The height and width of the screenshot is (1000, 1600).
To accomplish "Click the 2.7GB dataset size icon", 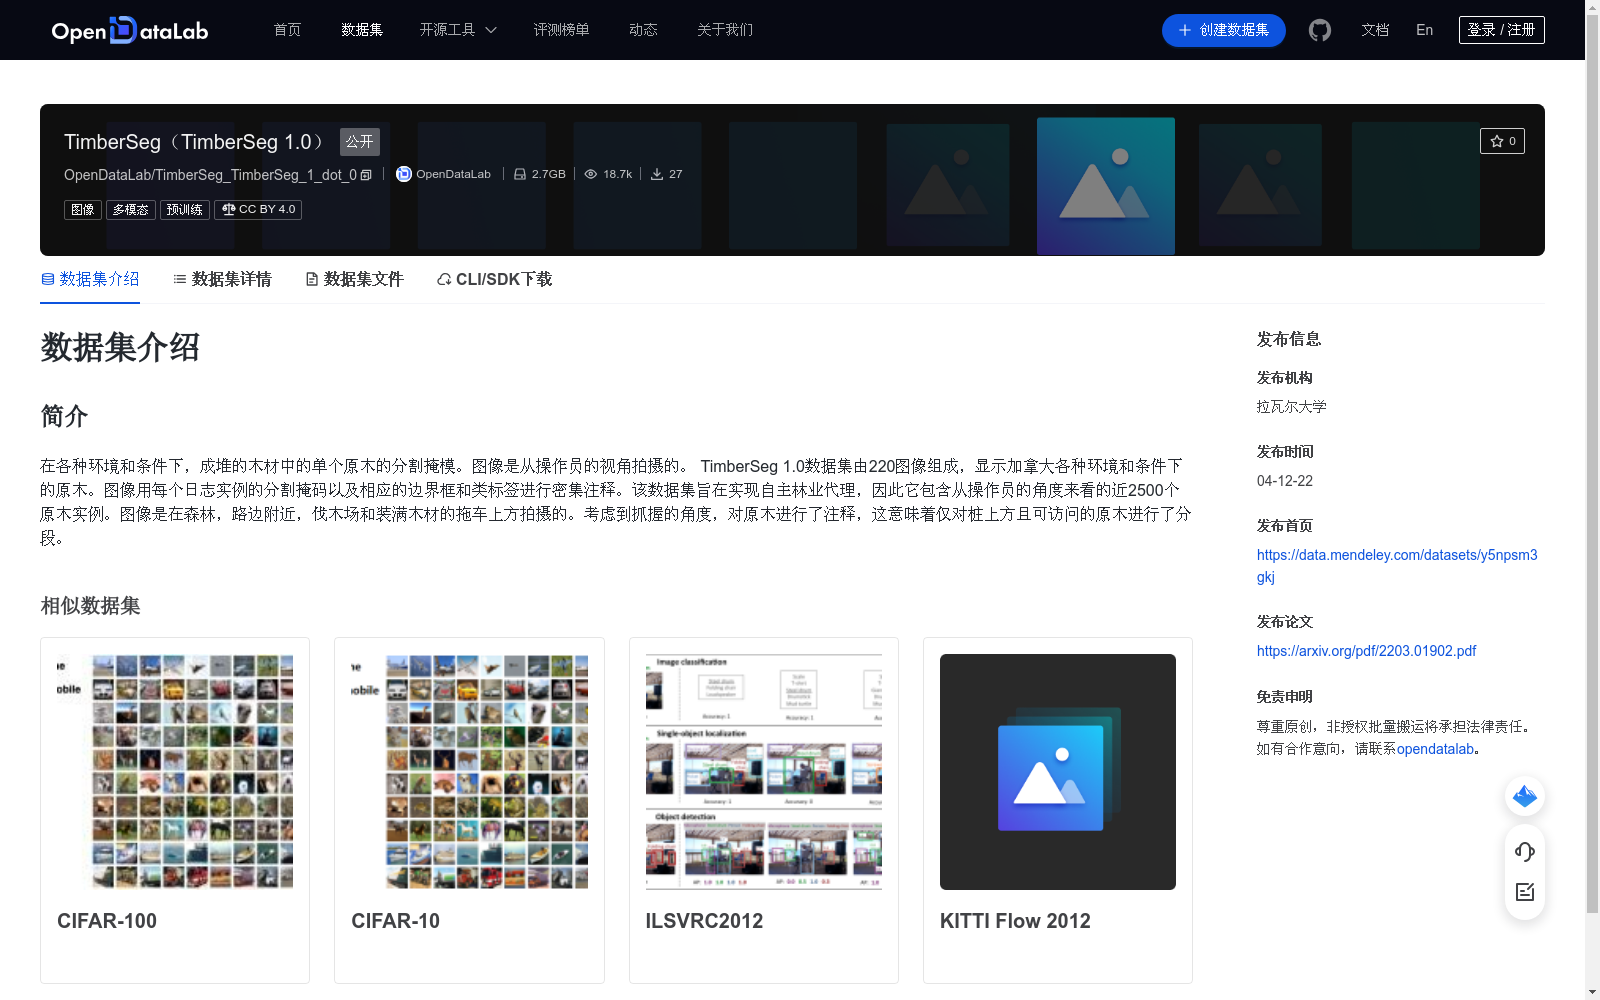I will coord(520,174).
